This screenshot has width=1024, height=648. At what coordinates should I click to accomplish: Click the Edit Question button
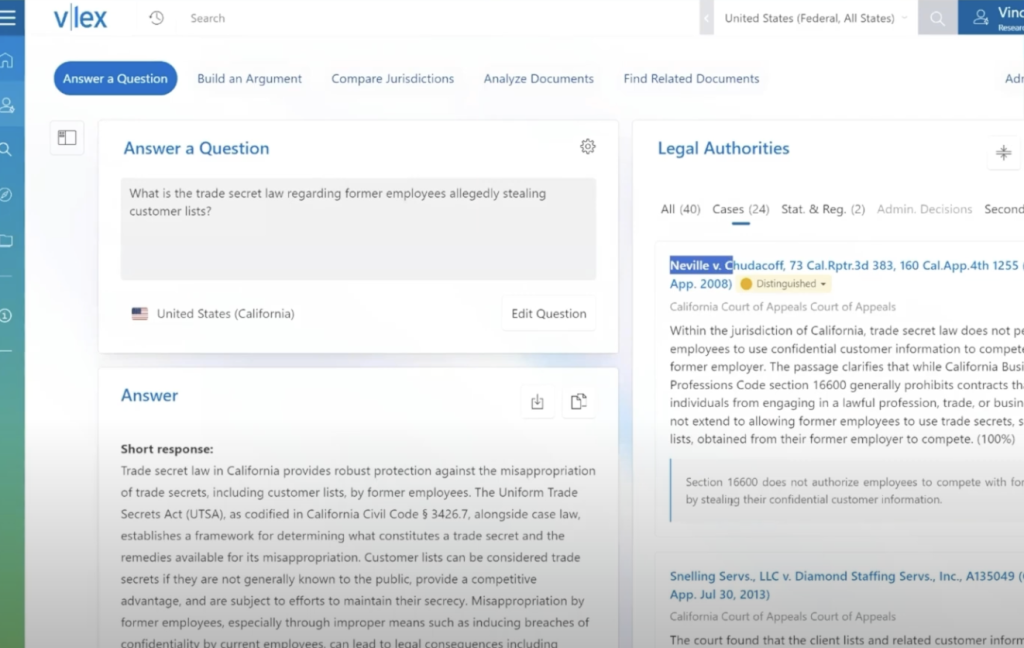[x=548, y=313]
